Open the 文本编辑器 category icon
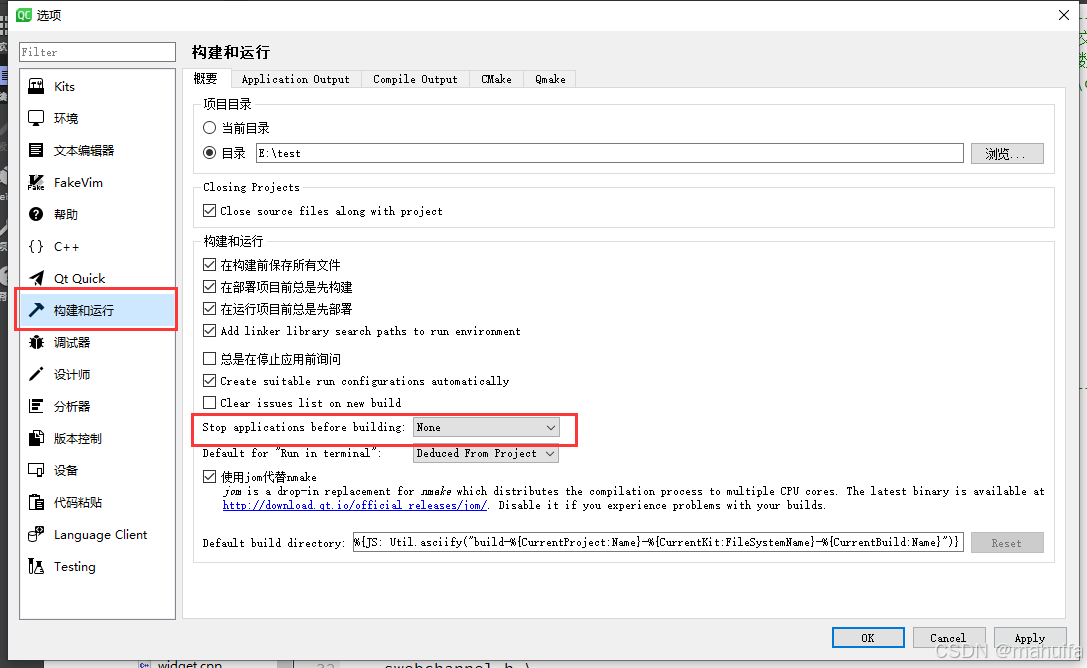This screenshot has height=668, width=1087. pyautogui.click(x=36, y=150)
